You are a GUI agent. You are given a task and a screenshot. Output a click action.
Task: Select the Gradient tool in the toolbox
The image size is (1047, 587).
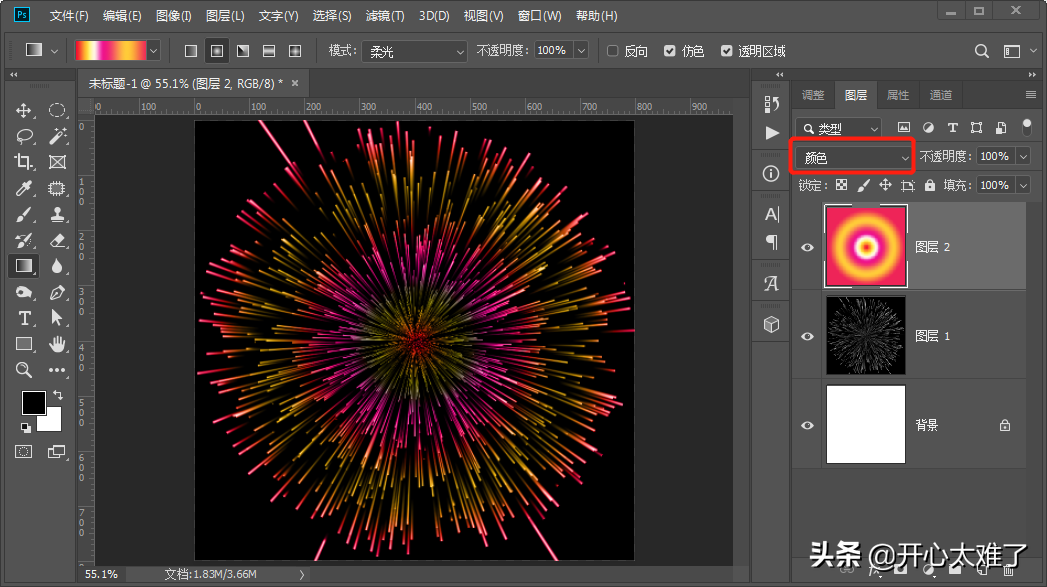23,266
